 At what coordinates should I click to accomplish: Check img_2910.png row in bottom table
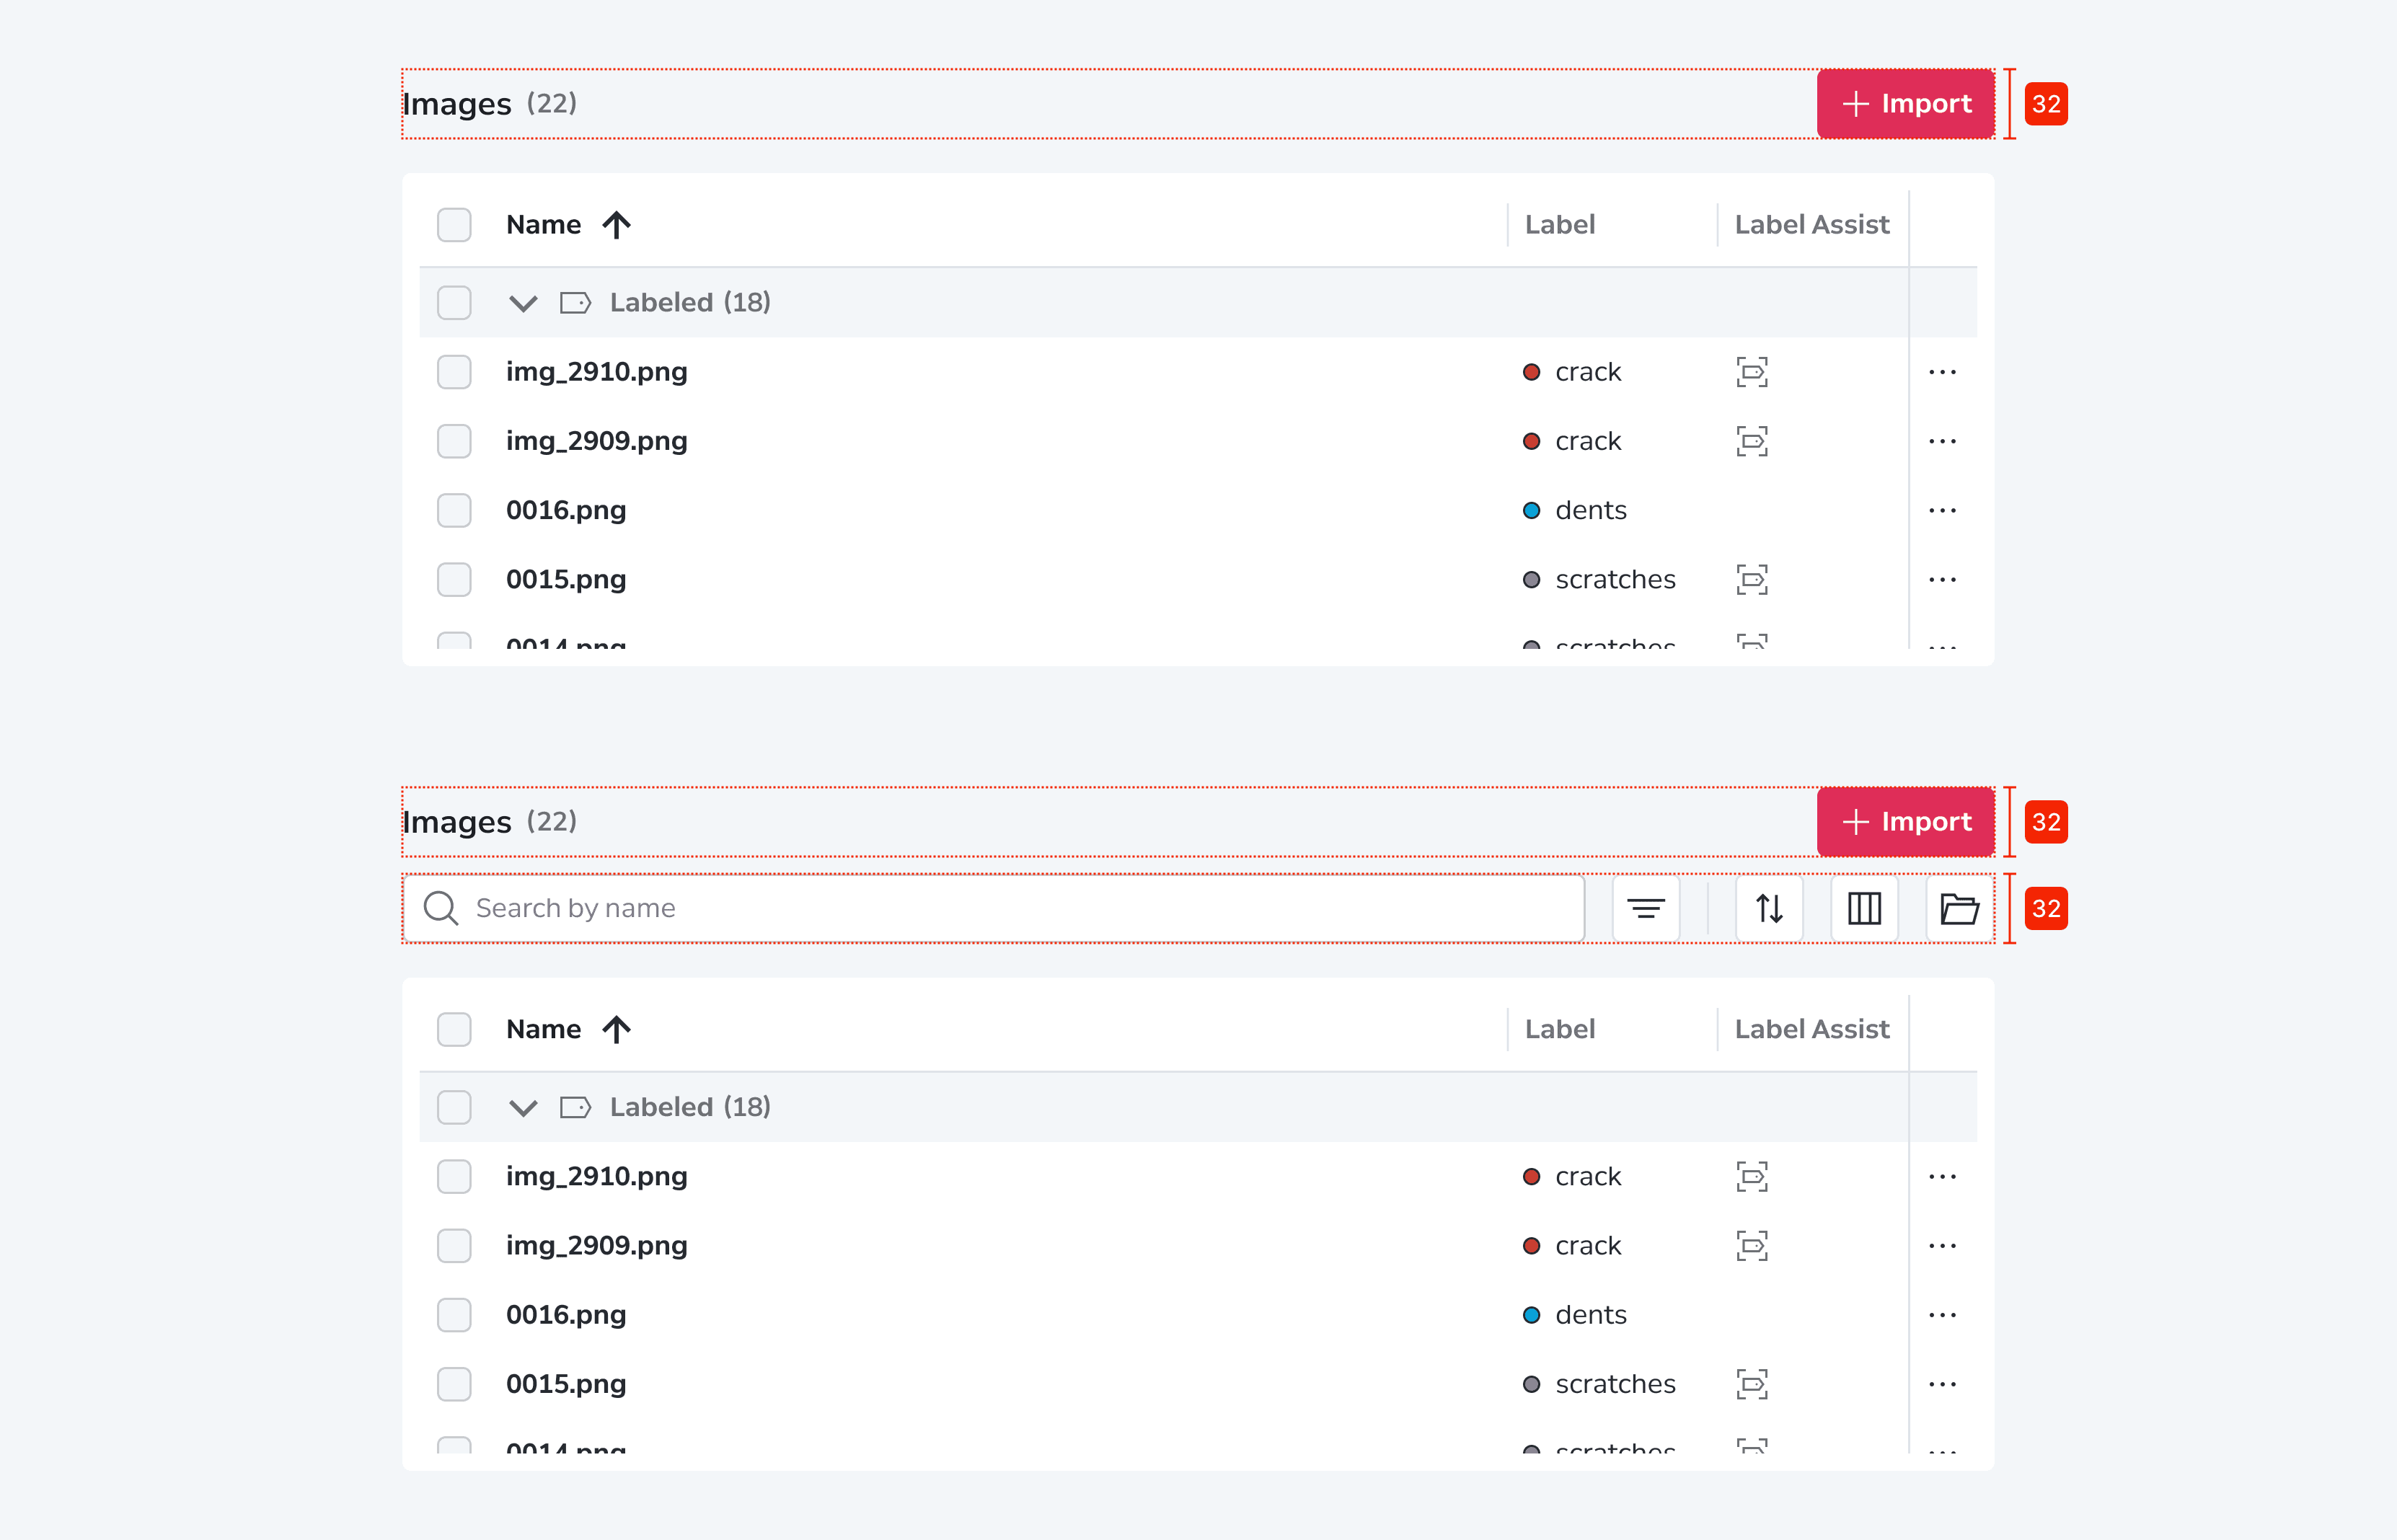point(454,1176)
